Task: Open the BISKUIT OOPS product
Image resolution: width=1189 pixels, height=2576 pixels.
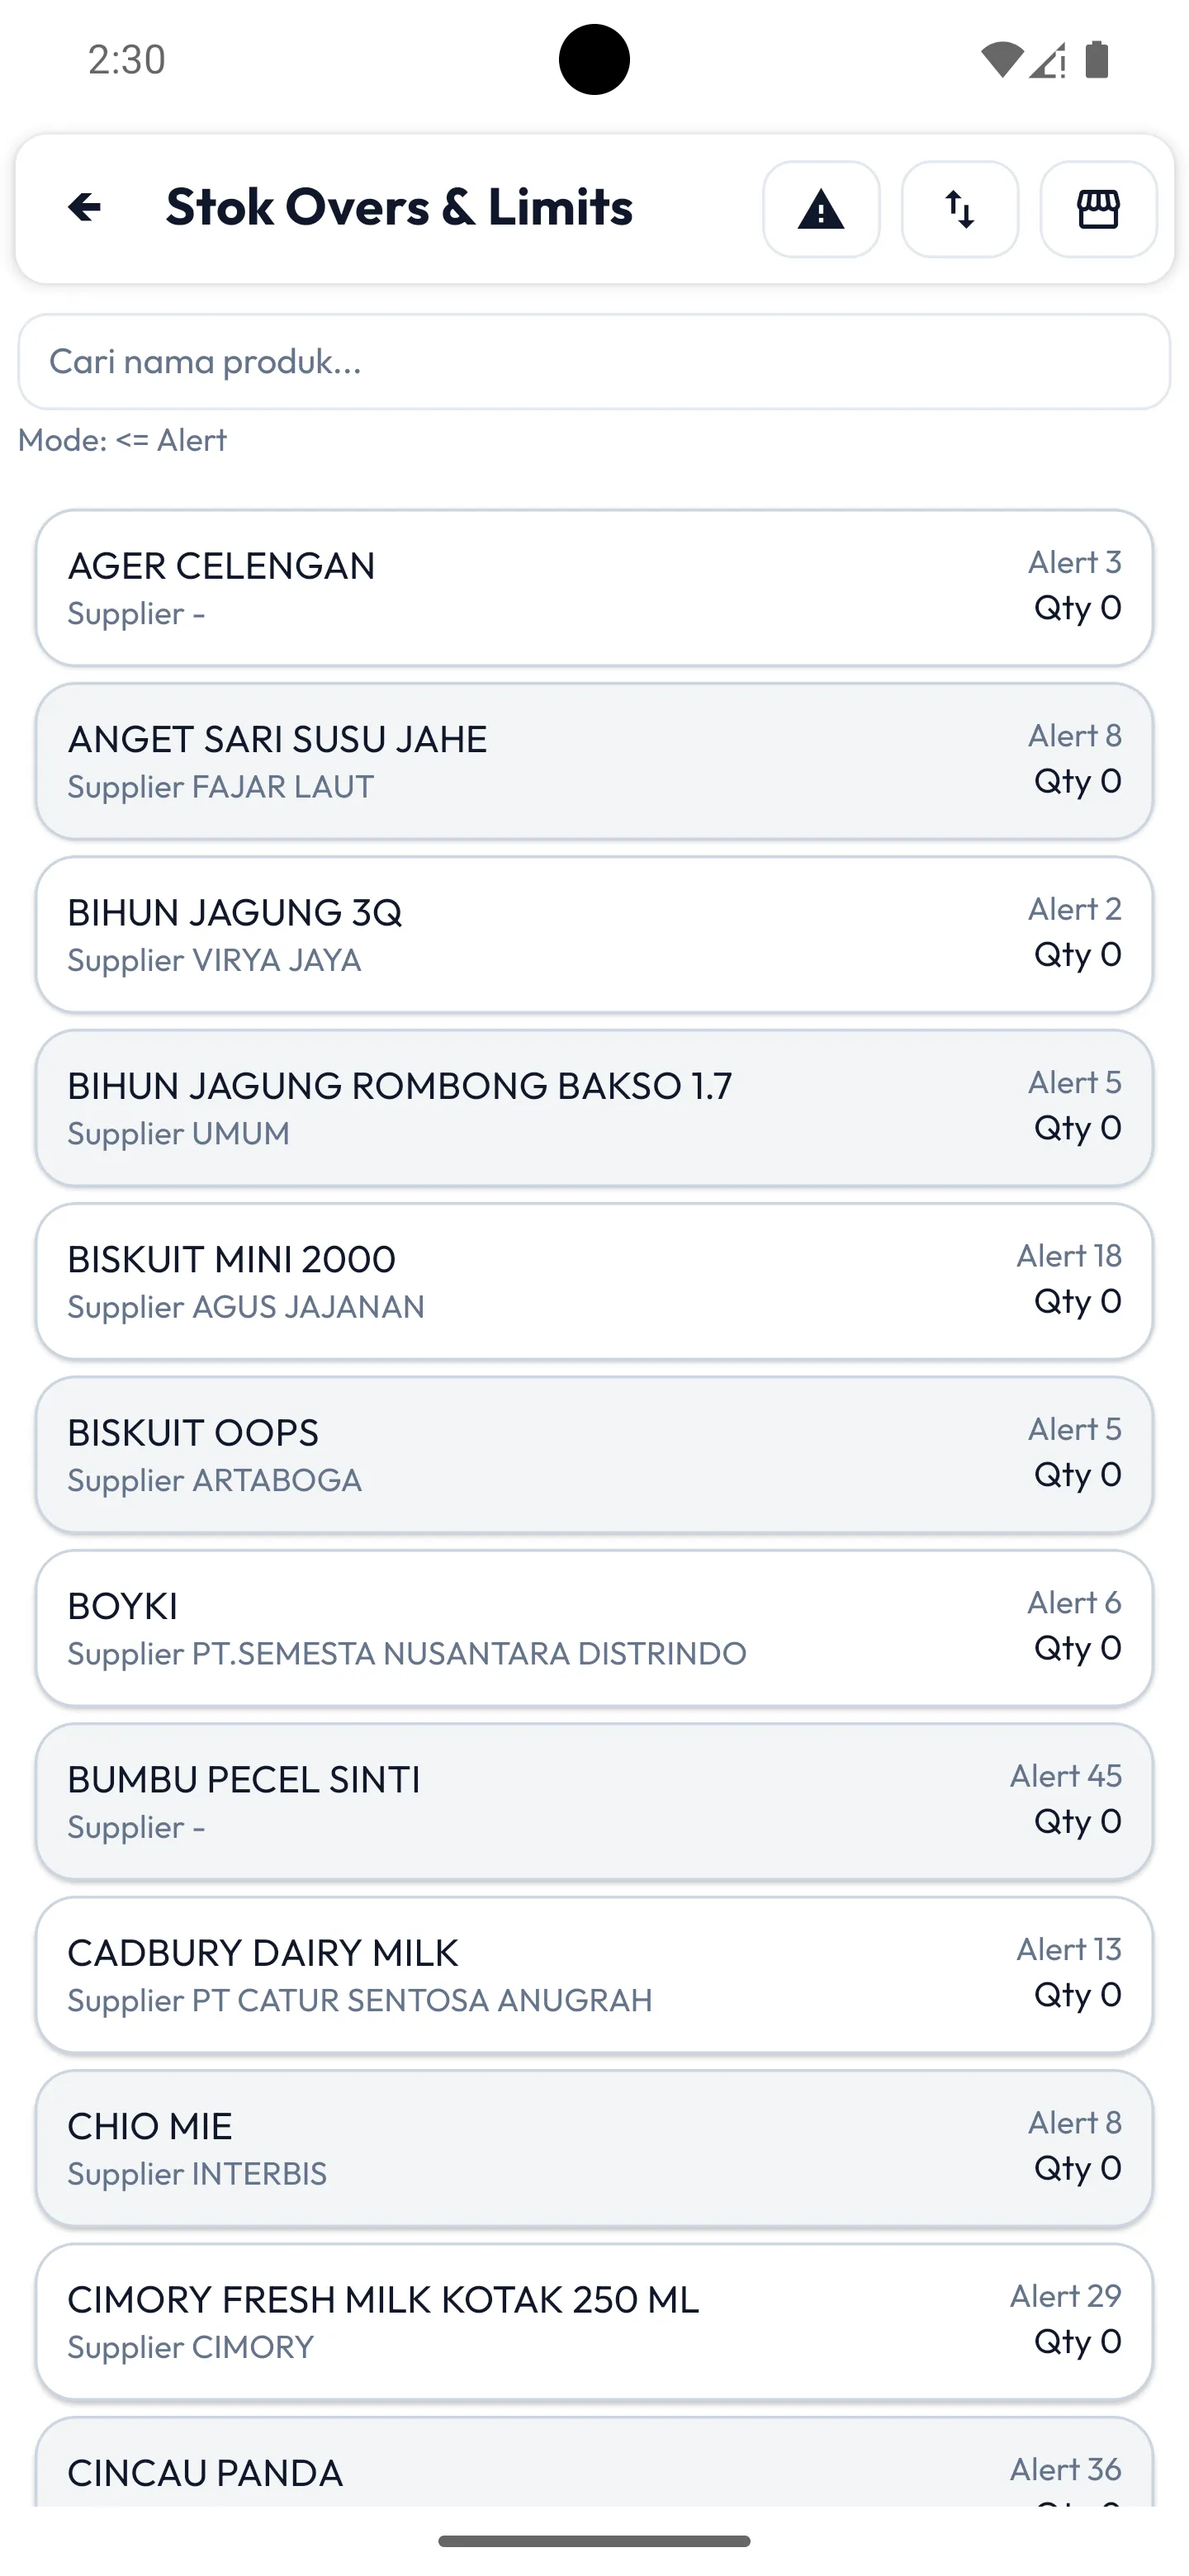Action: (x=594, y=1455)
